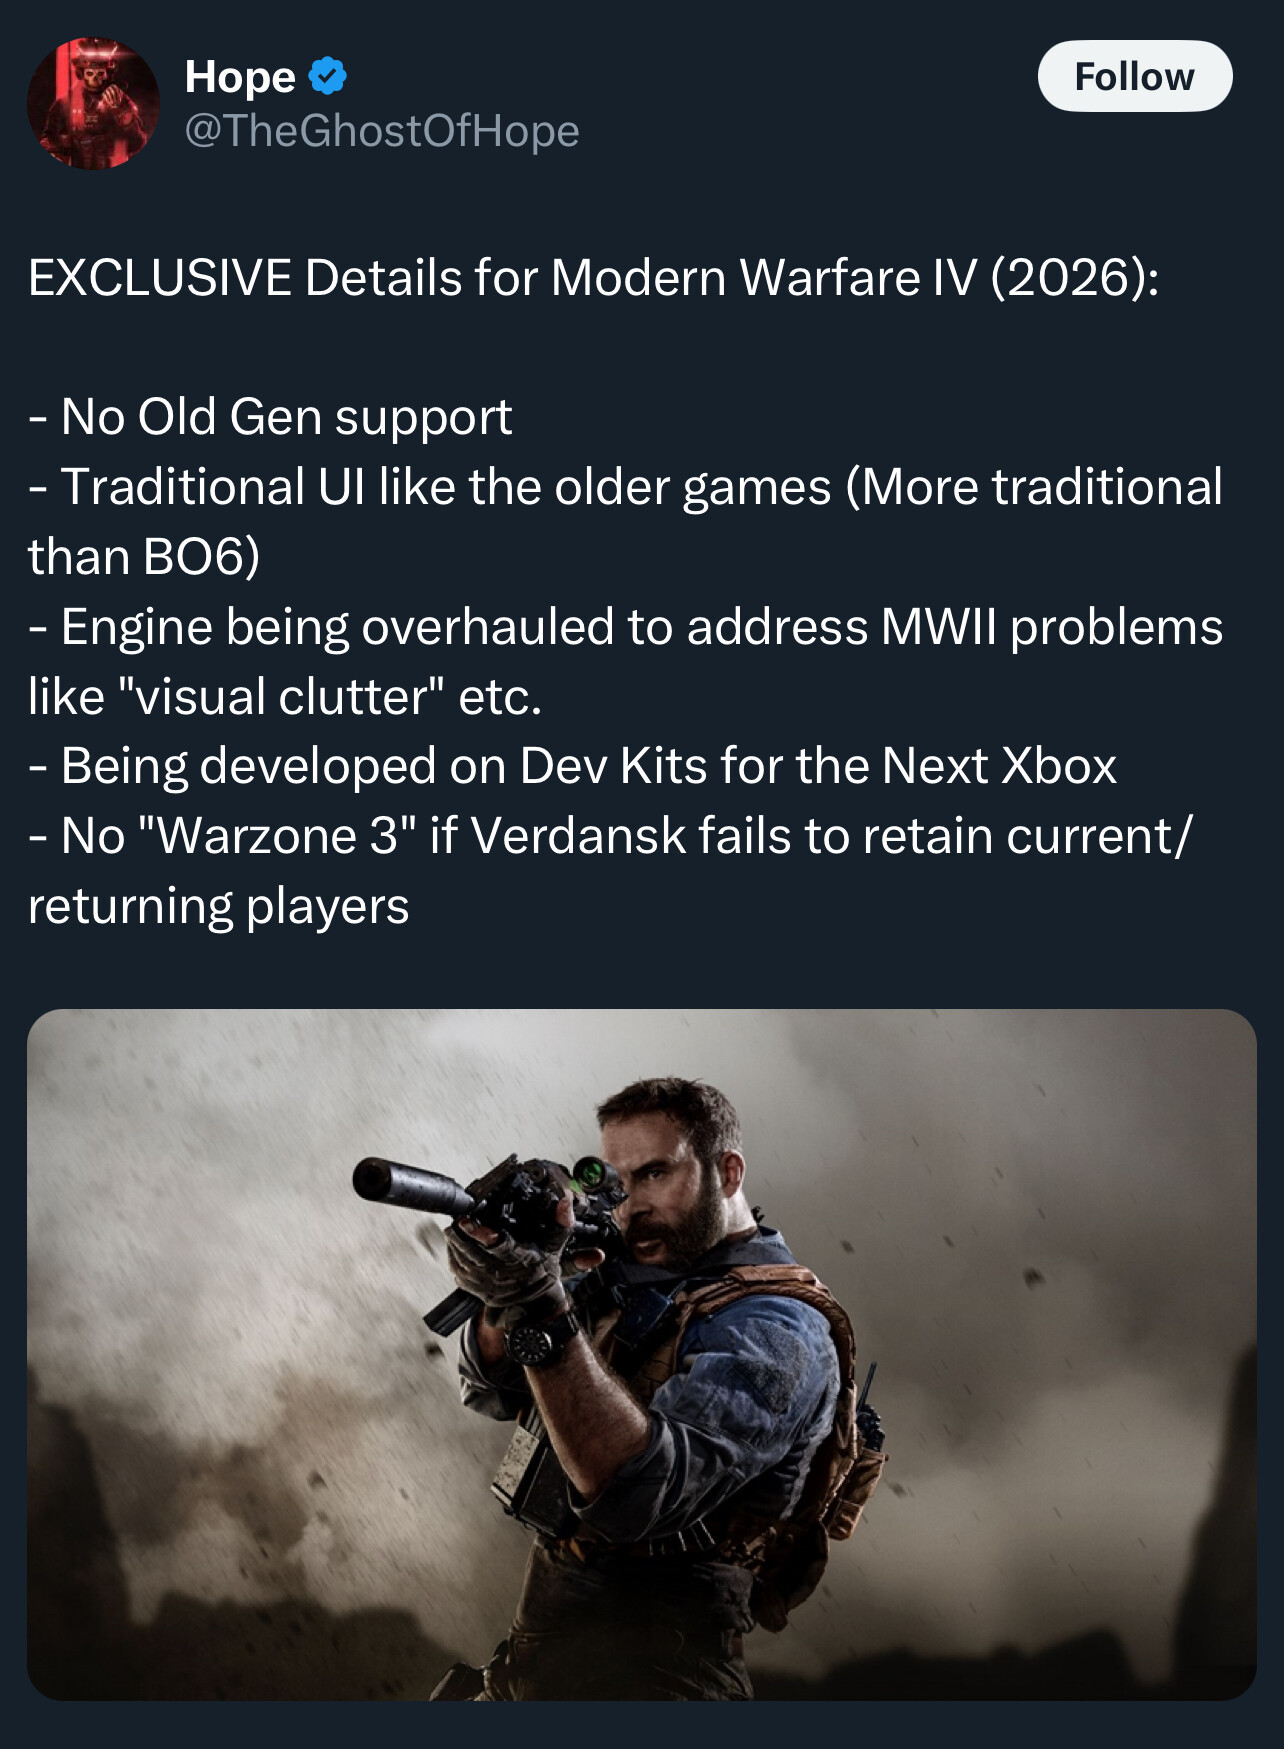Screen dimensions: 1284x1749
Task: Click the Dev Kits for Next Xbox line
Action: click(572, 766)
